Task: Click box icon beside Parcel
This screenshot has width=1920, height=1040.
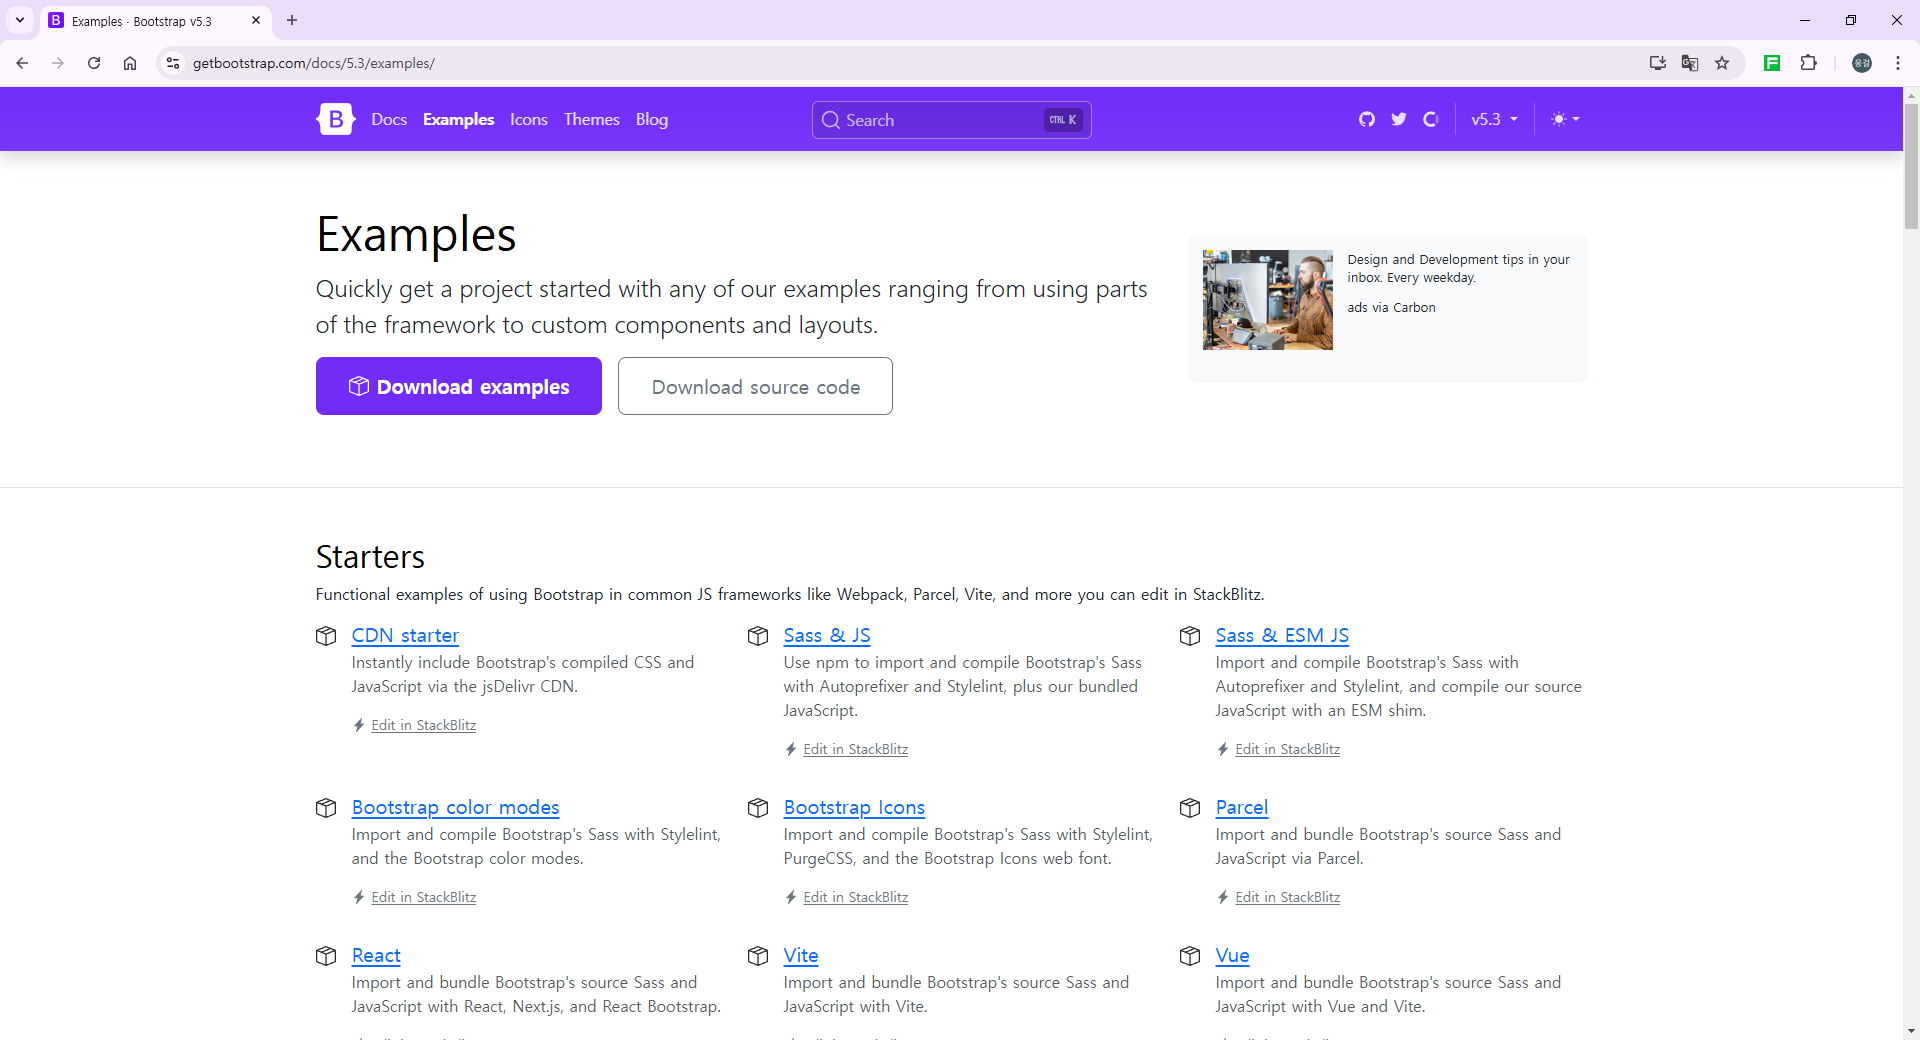Action: tap(1190, 808)
